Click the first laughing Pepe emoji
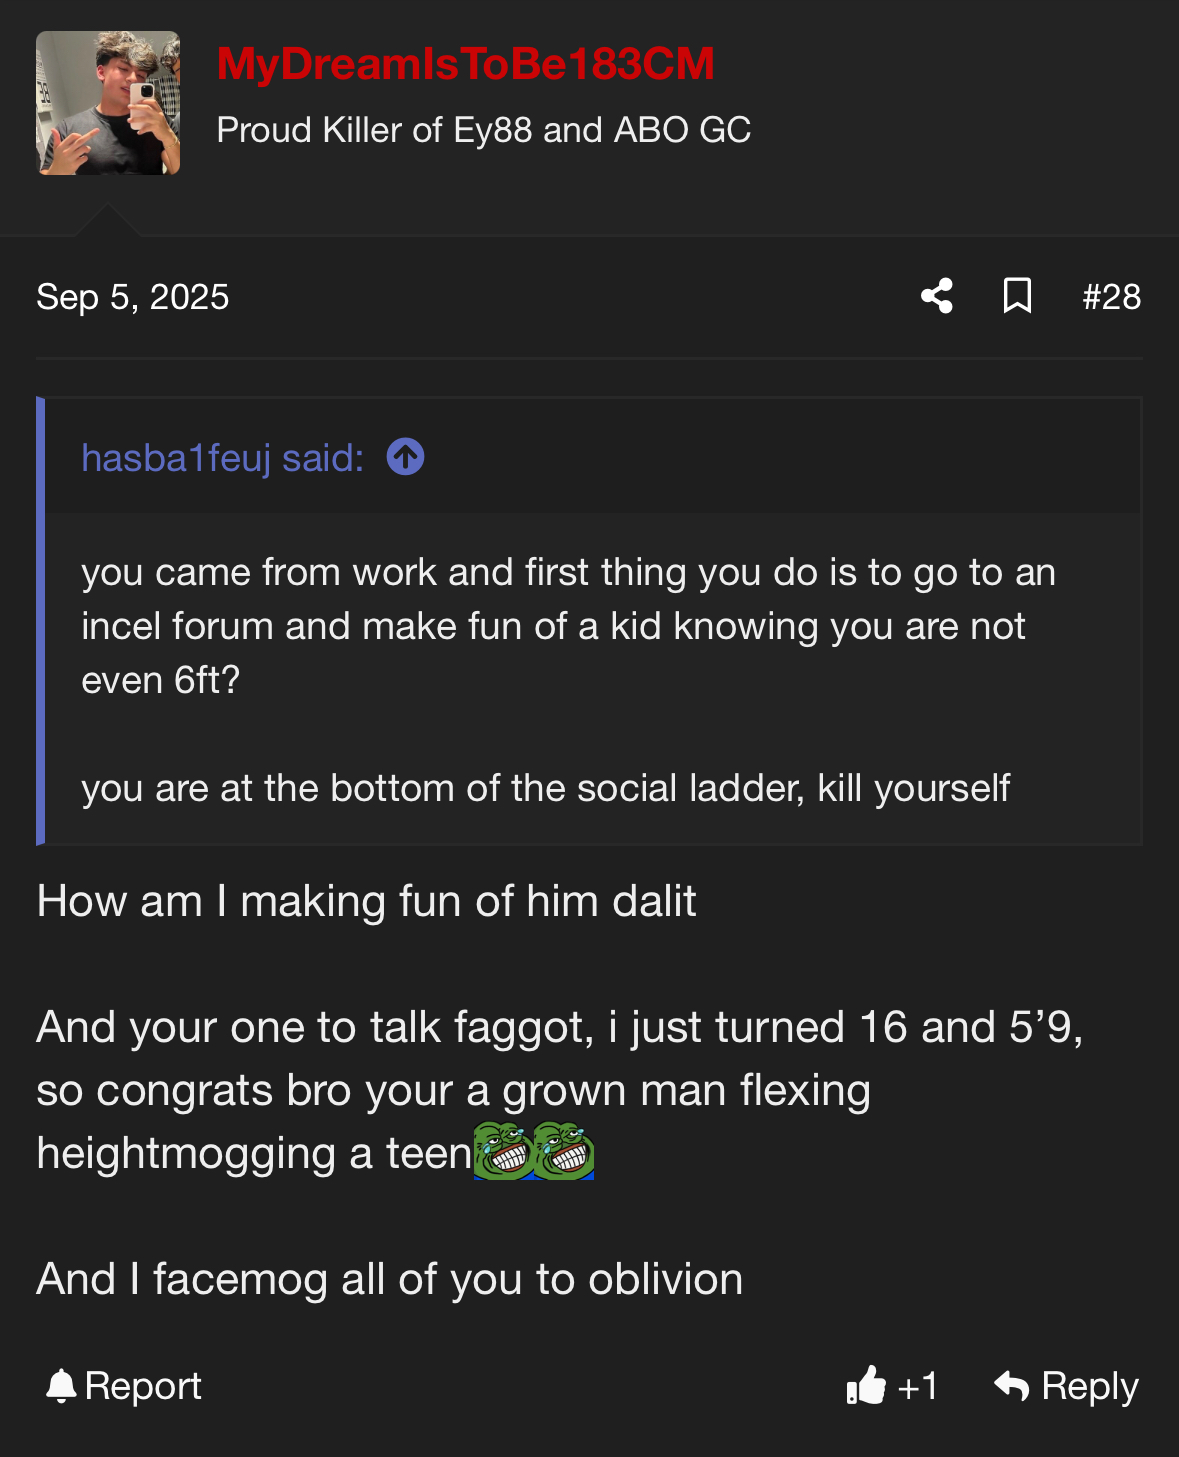 tap(502, 1152)
